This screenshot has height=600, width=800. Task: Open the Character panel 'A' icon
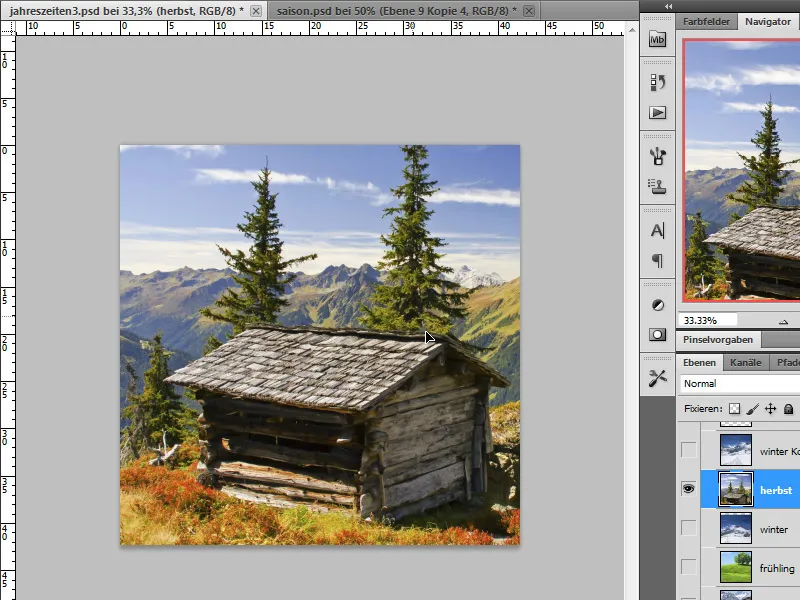(657, 231)
